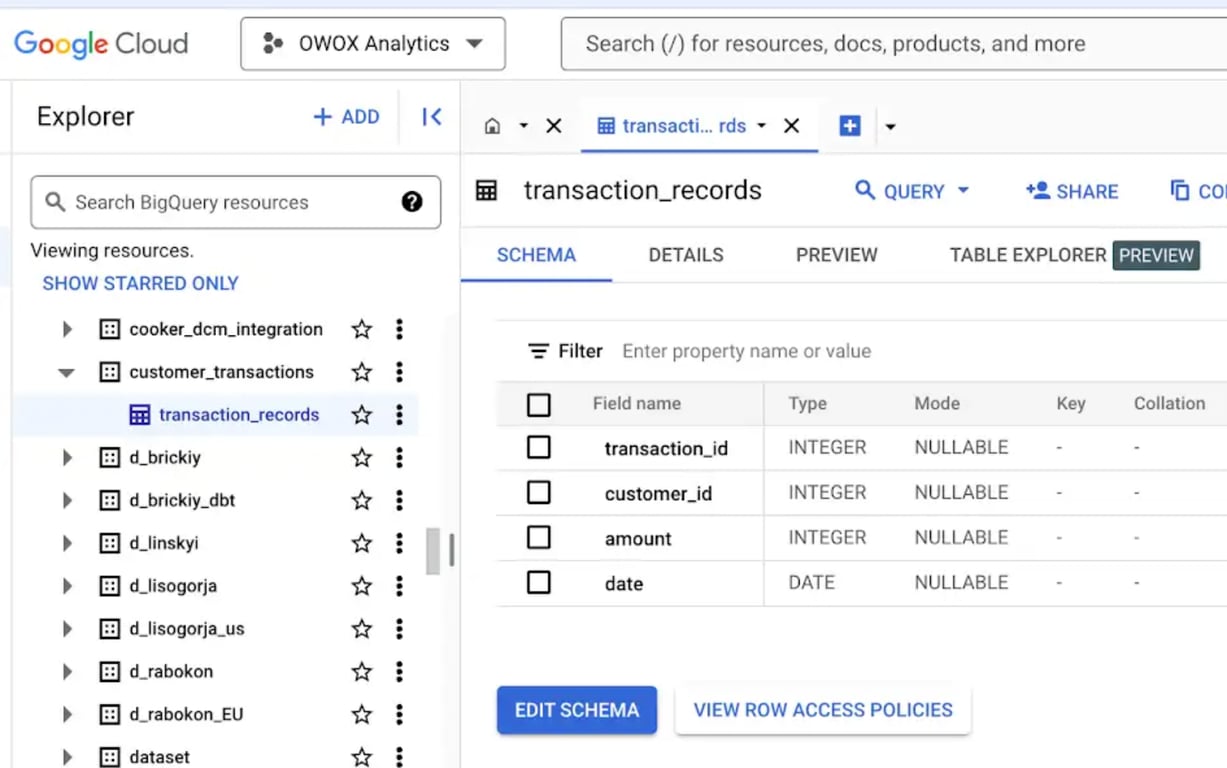1227x768 pixels.
Task: Open the more-actions menu for customer_transactions
Action: click(399, 372)
